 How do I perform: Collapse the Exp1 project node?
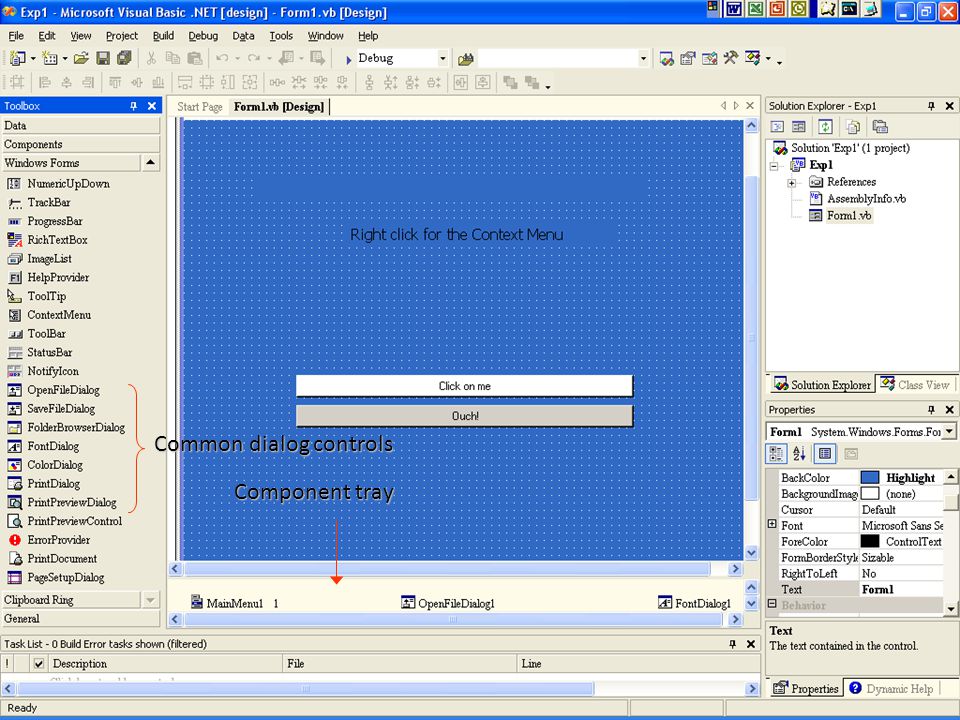[774, 166]
